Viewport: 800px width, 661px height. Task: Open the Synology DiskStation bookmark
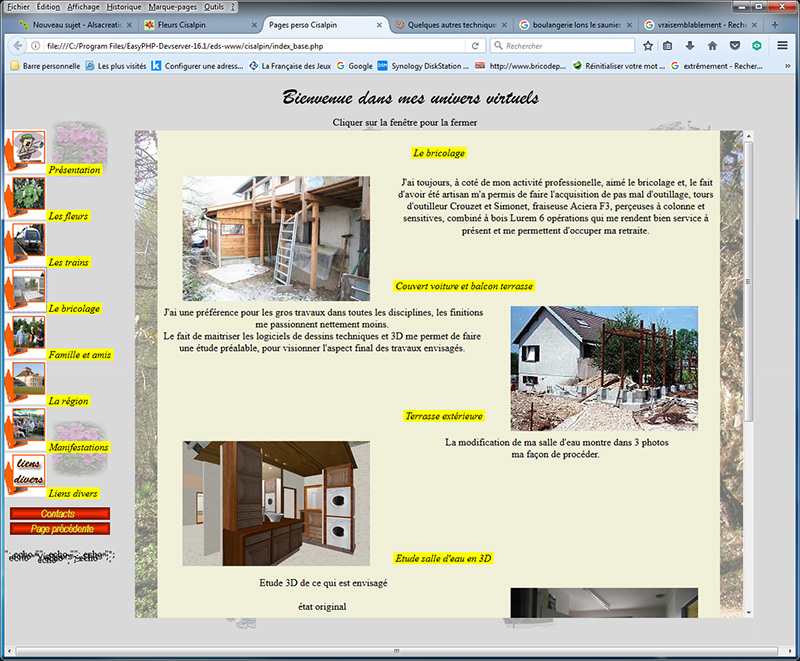pos(423,66)
